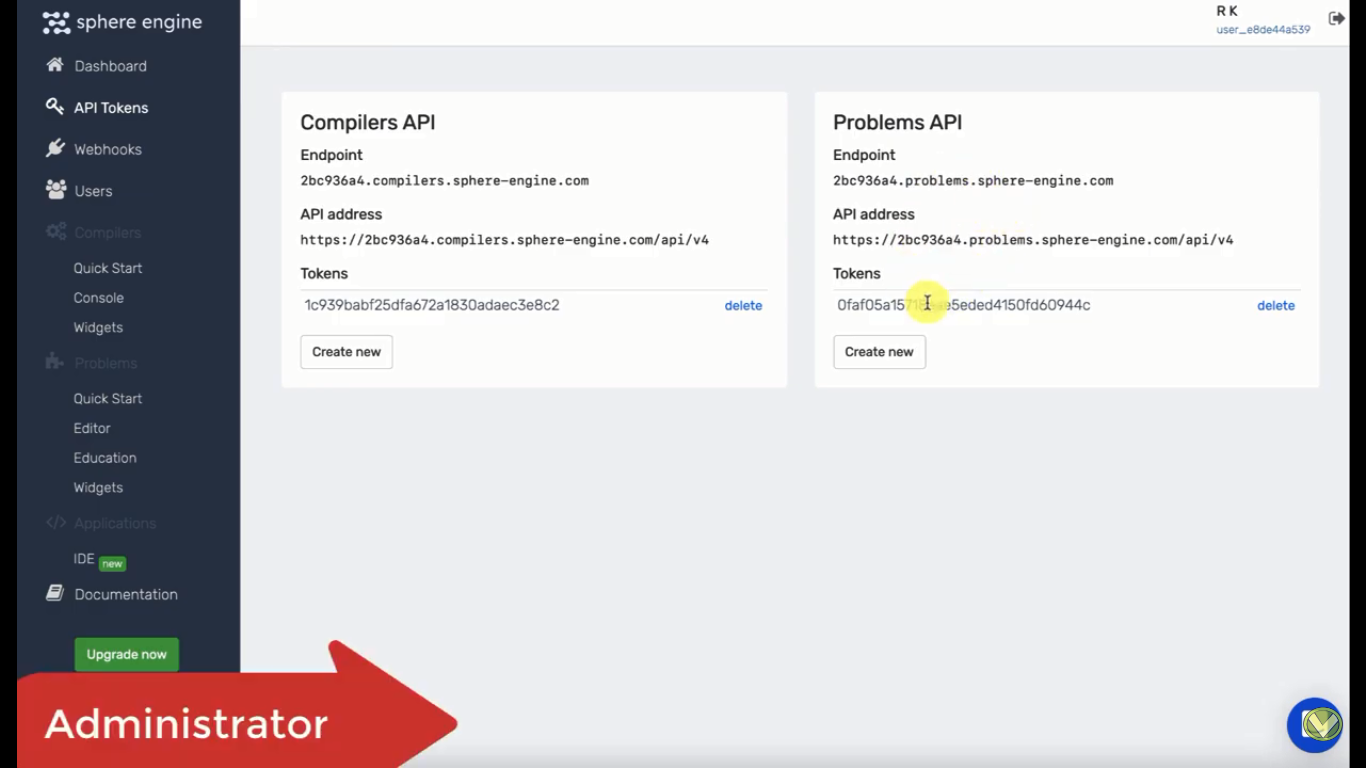This screenshot has height=768, width=1366.
Task: Click the Compilers API card heading
Action: (x=368, y=122)
